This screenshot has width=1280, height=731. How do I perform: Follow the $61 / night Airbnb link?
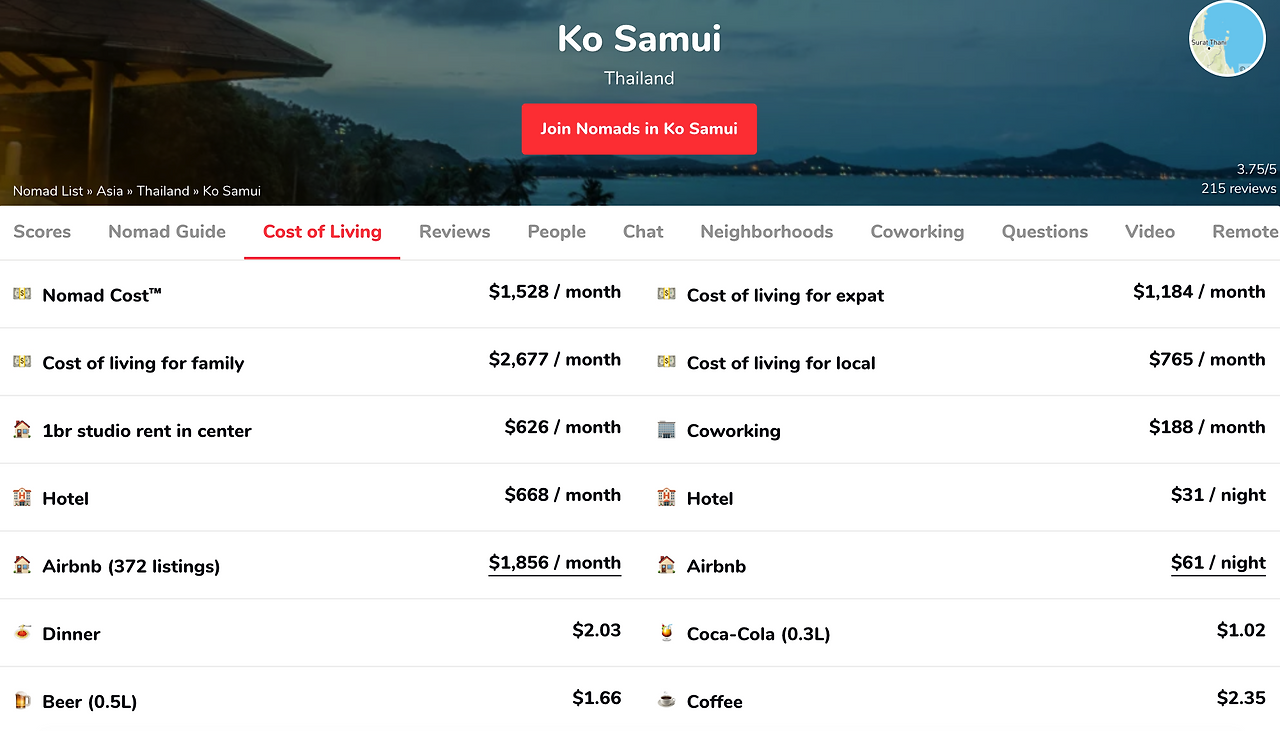click(1218, 563)
